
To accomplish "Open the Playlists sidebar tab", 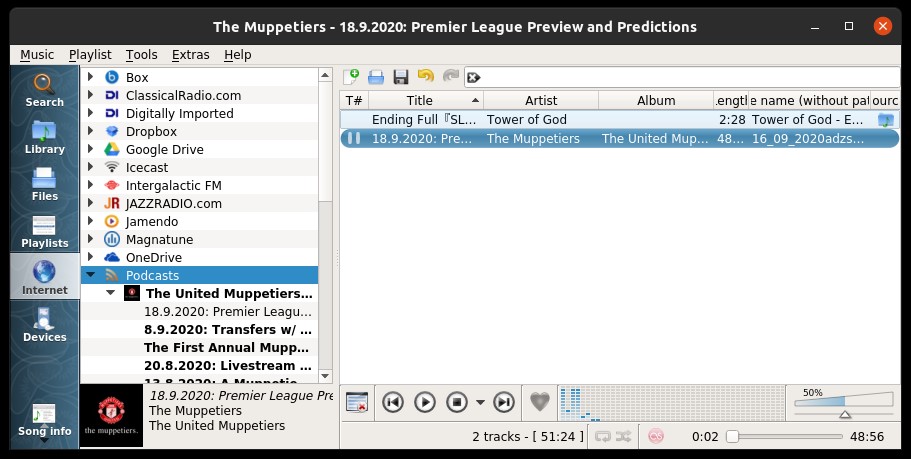I will point(44,231).
